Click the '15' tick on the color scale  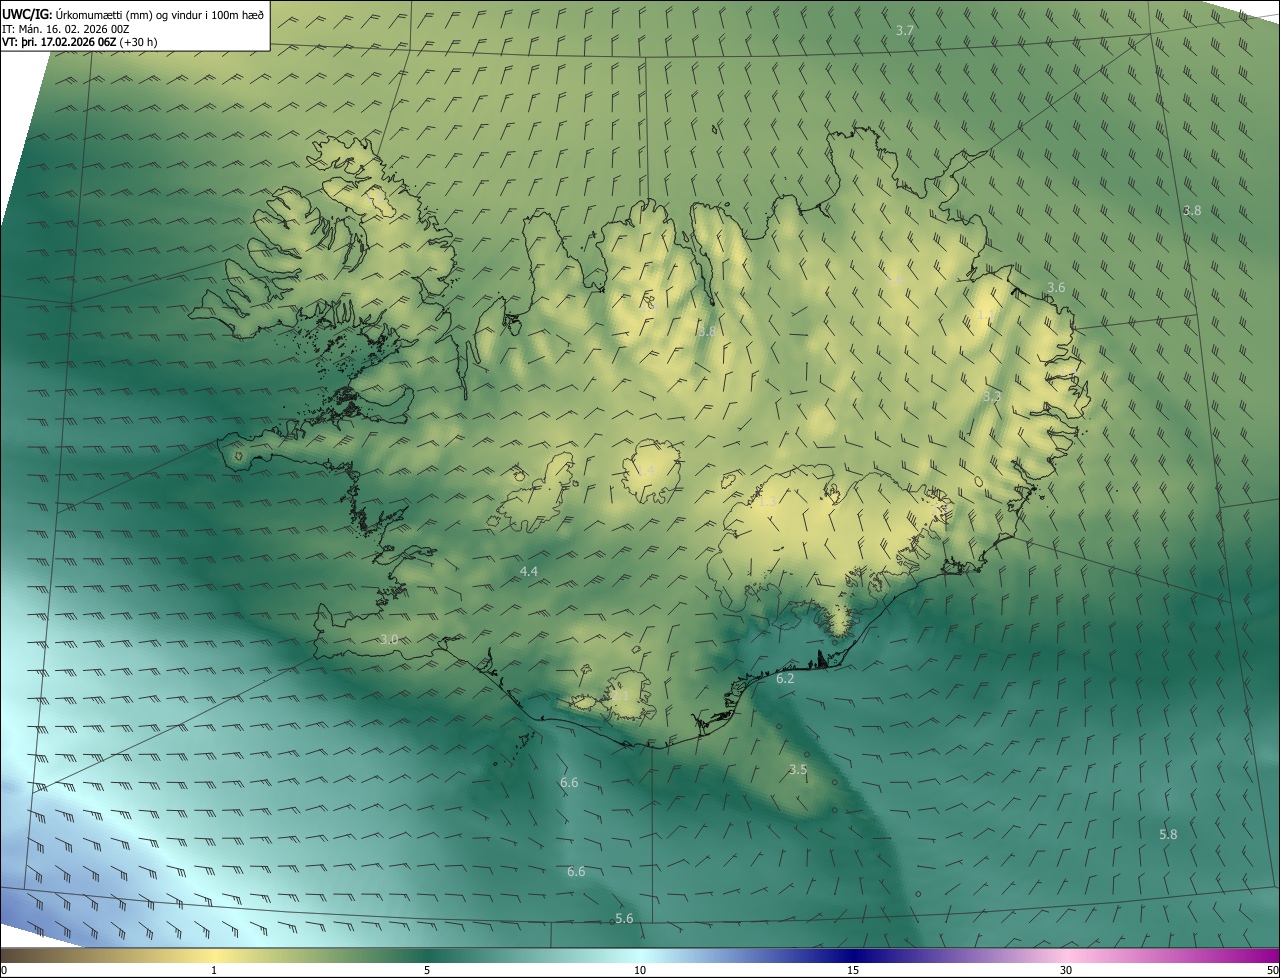(853, 970)
